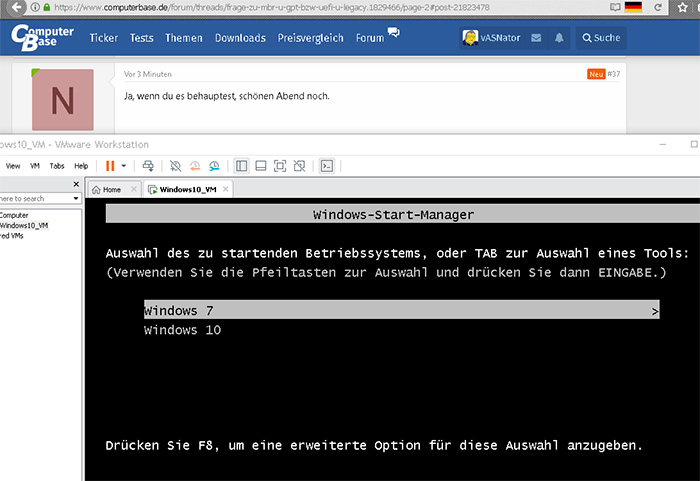Click Send Ctrl+Alt+Del toolbar icon

[148, 166]
